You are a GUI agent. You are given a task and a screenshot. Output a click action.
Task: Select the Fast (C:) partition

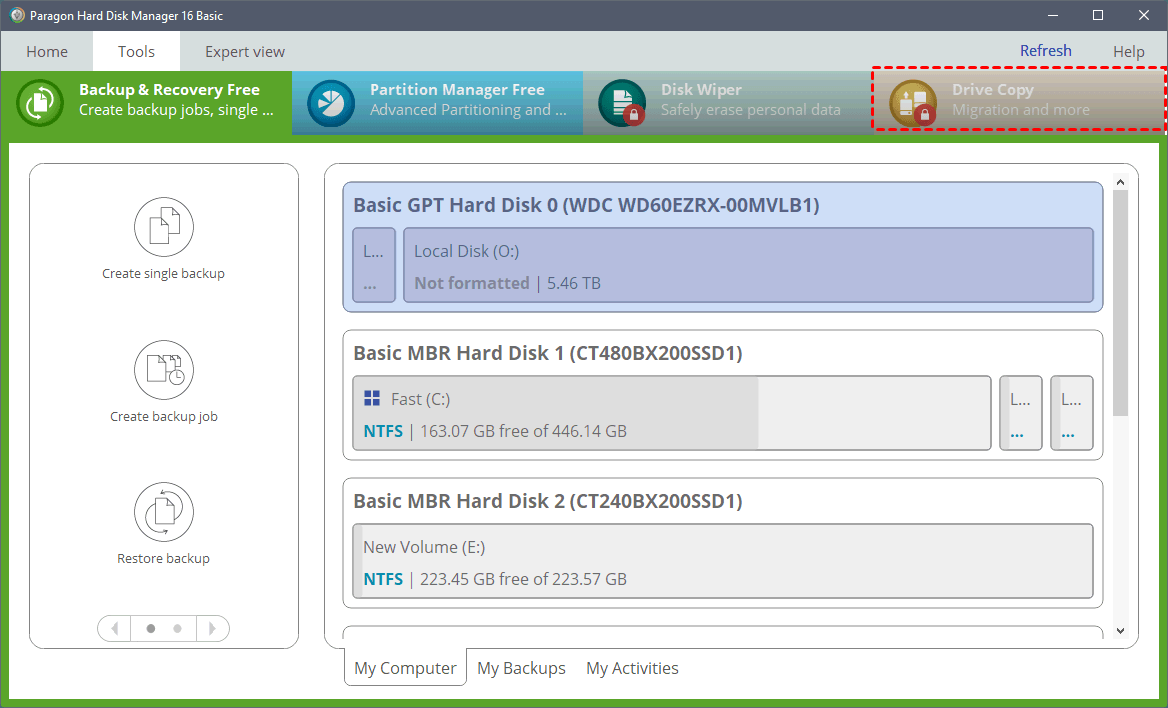(672, 413)
